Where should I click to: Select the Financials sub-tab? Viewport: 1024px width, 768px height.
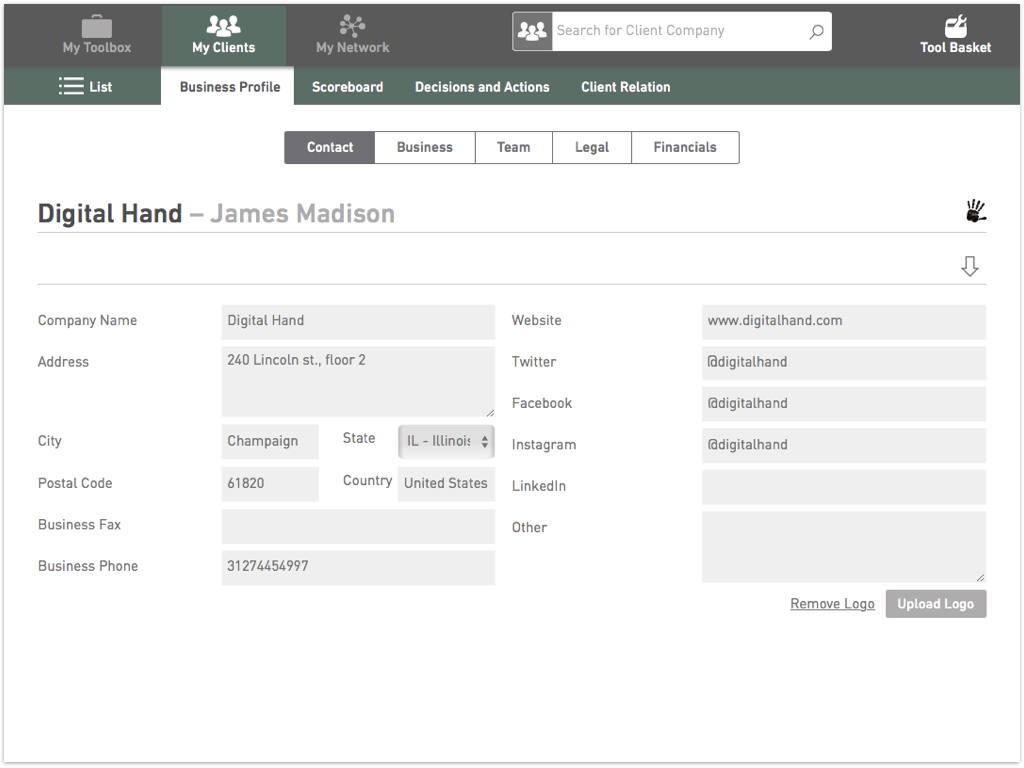685,148
